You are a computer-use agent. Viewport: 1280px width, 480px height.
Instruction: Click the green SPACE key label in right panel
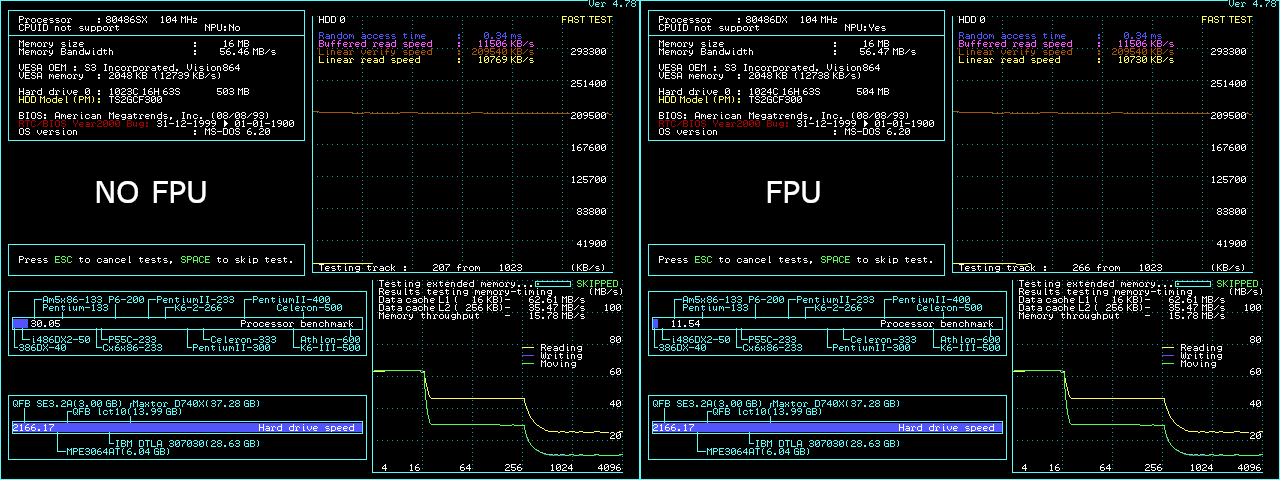tap(836, 260)
